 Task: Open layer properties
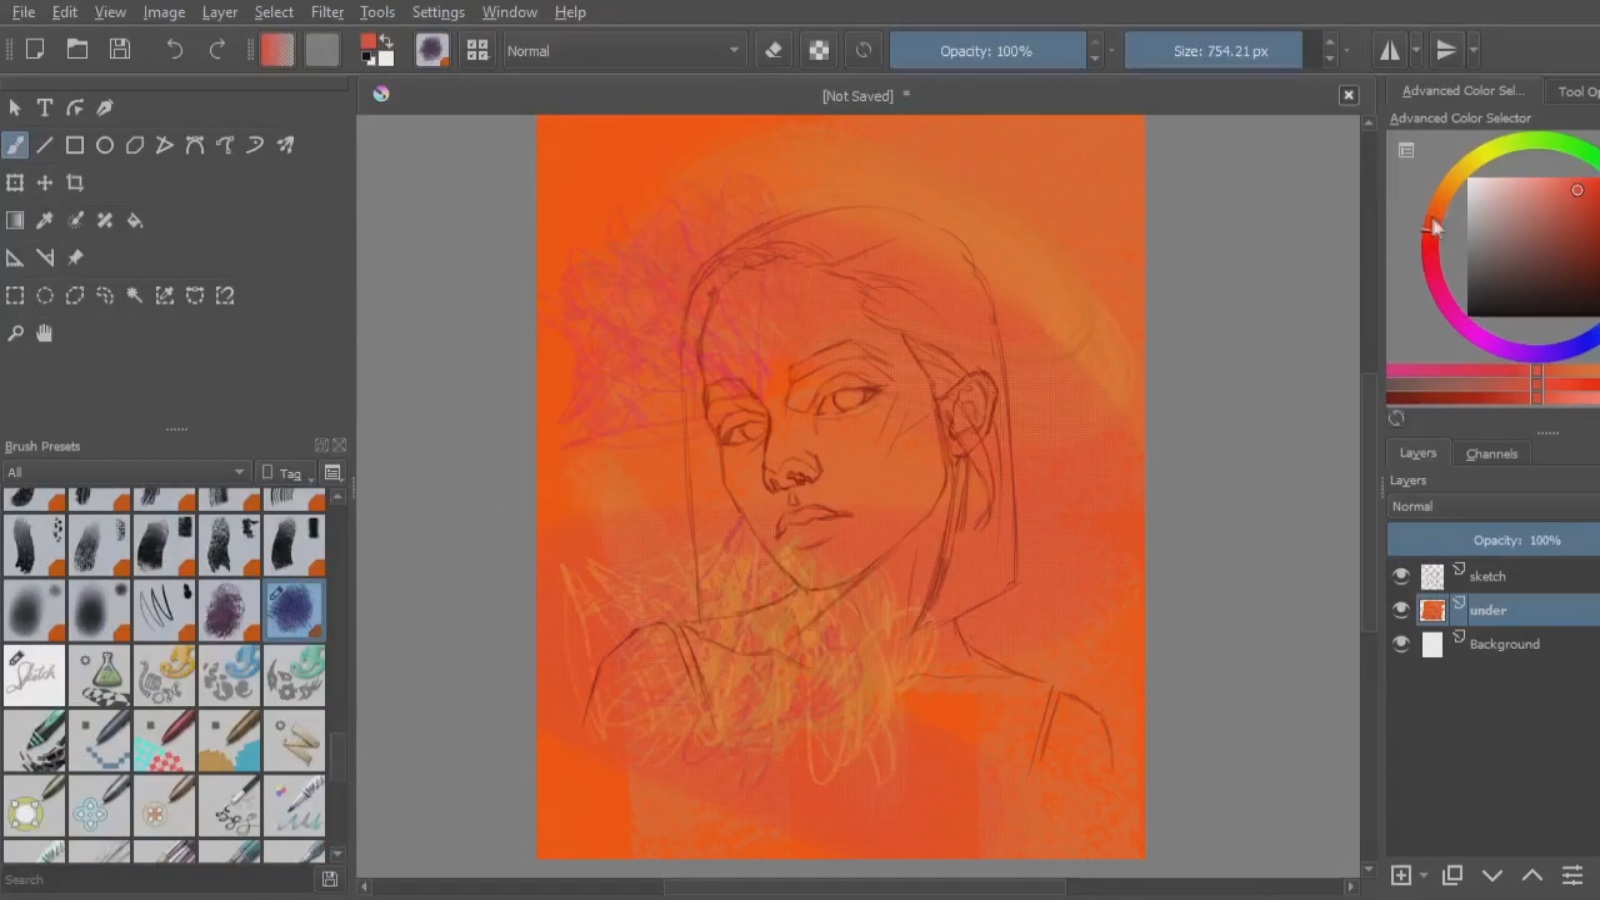1572,876
